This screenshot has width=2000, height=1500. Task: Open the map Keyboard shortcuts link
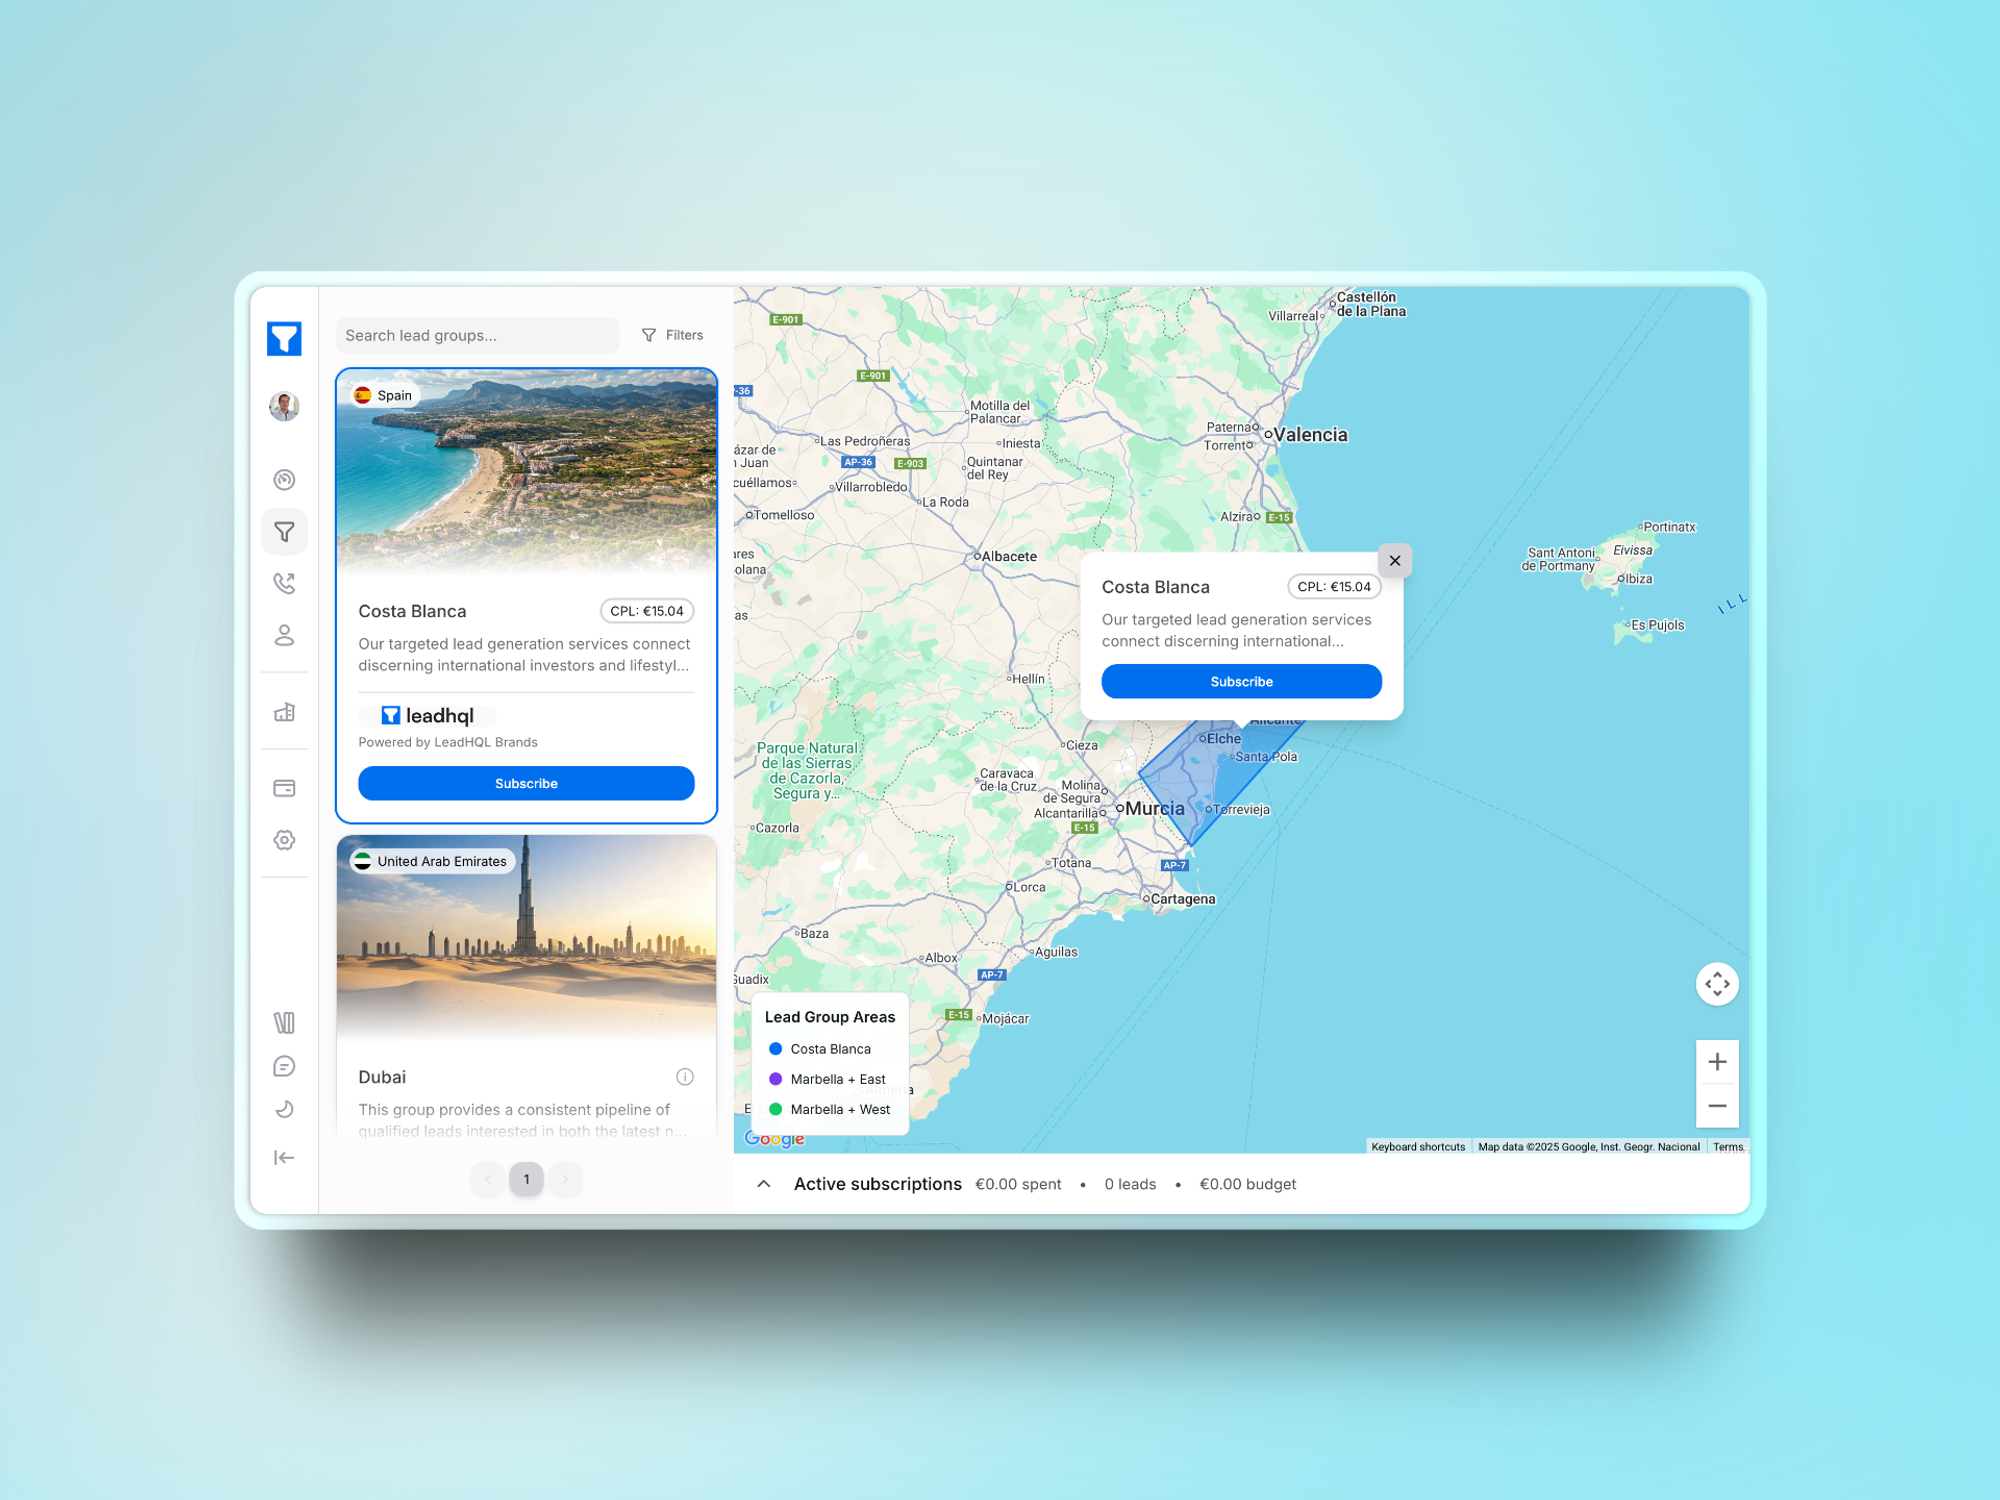[x=1417, y=1147]
